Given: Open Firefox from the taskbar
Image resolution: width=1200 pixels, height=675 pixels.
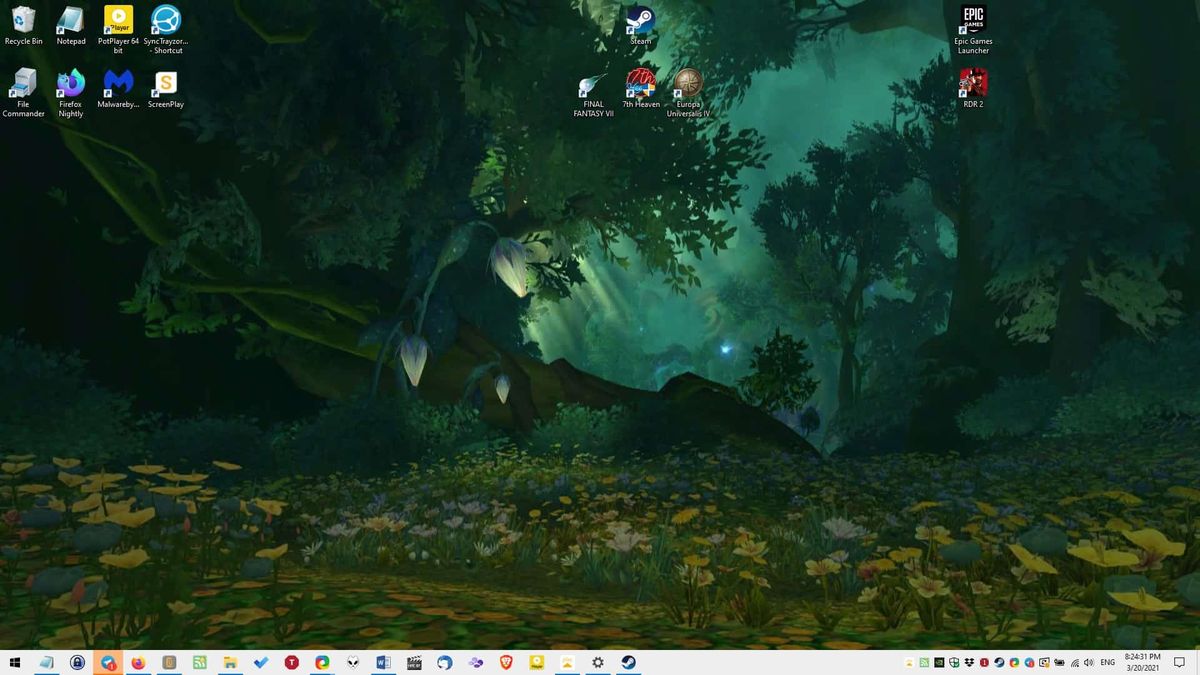Looking at the screenshot, I should pyautogui.click(x=138, y=662).
